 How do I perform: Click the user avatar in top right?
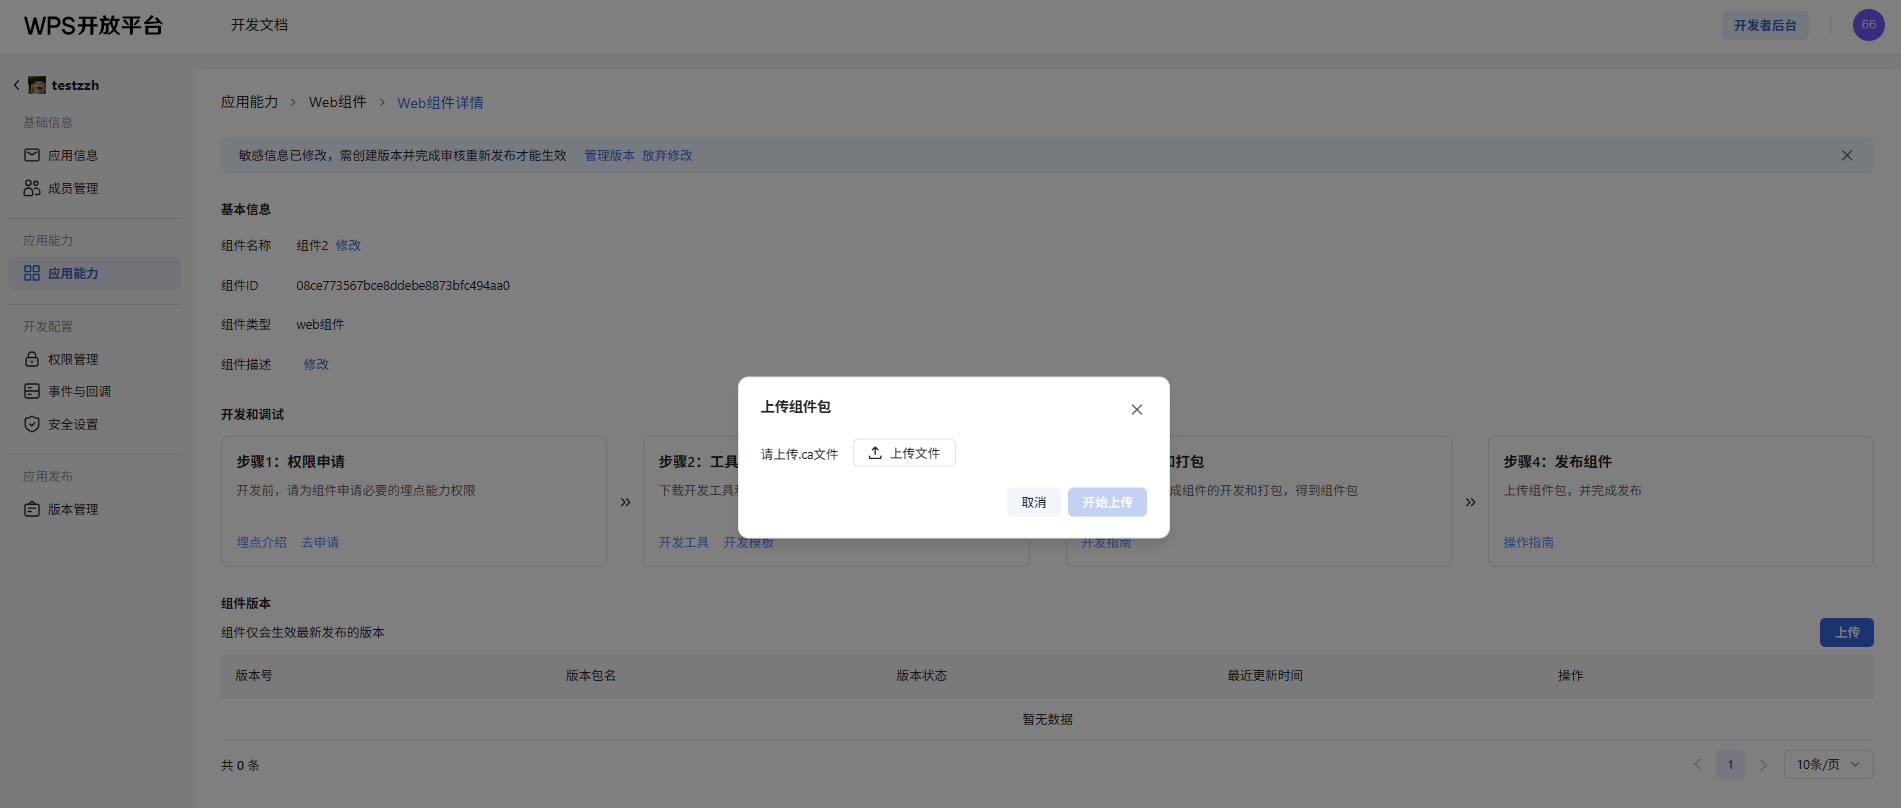(x=1868, y=25)
